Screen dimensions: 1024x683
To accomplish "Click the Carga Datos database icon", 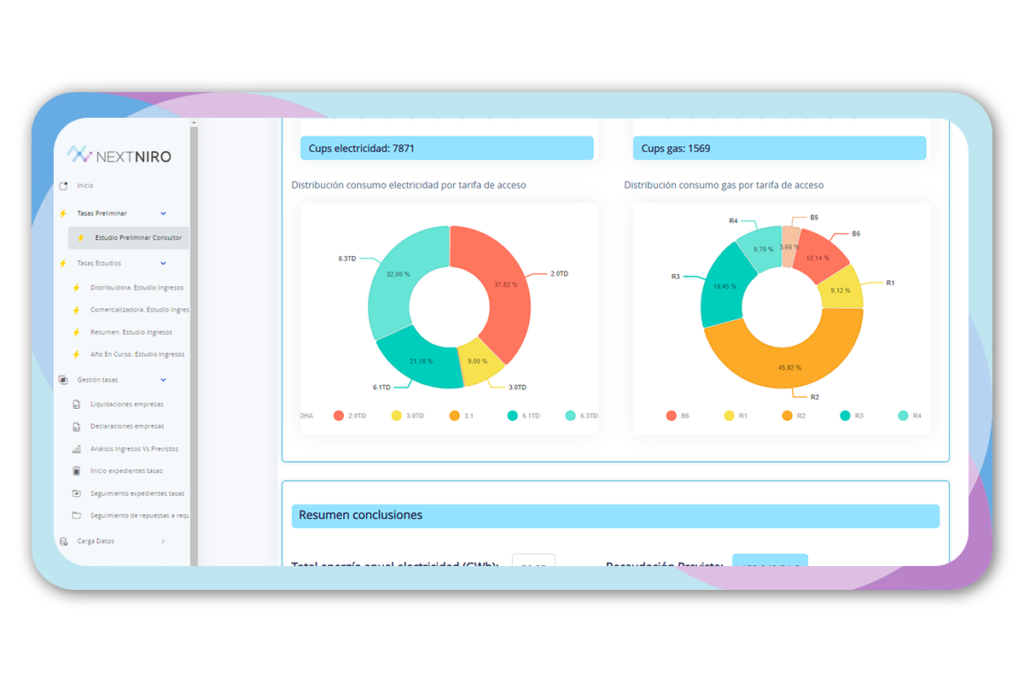I will [x=63, y=541].
